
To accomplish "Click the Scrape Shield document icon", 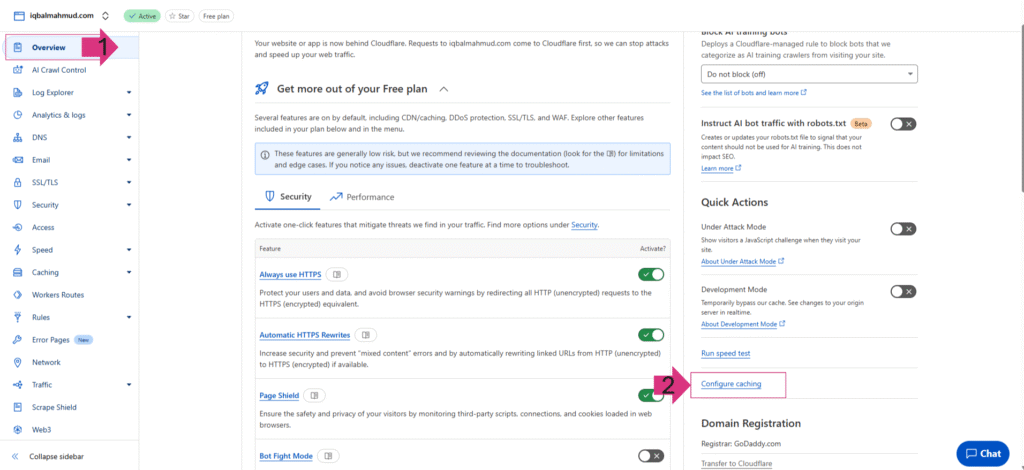I will [18, 407].
